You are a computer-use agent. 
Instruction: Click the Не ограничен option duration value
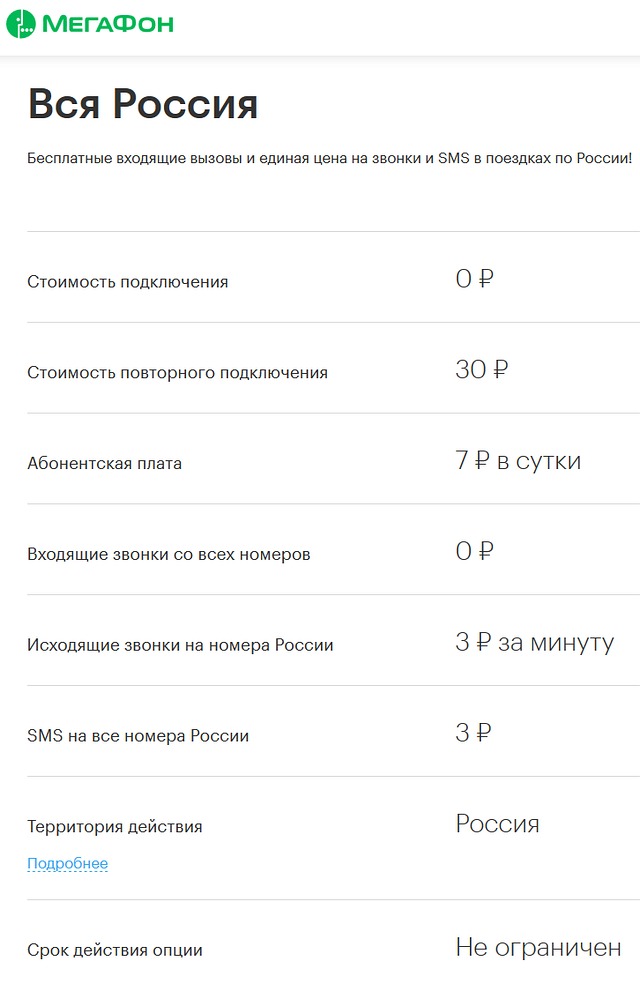click(x=538, y=948)
